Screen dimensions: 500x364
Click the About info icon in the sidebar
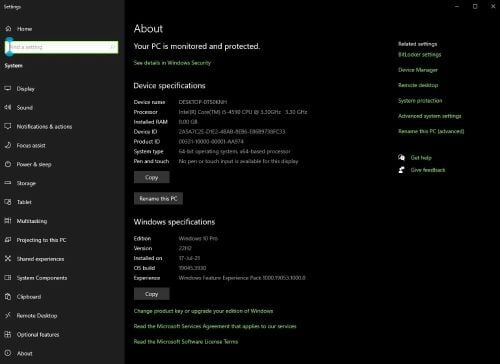tap(8, 353)
